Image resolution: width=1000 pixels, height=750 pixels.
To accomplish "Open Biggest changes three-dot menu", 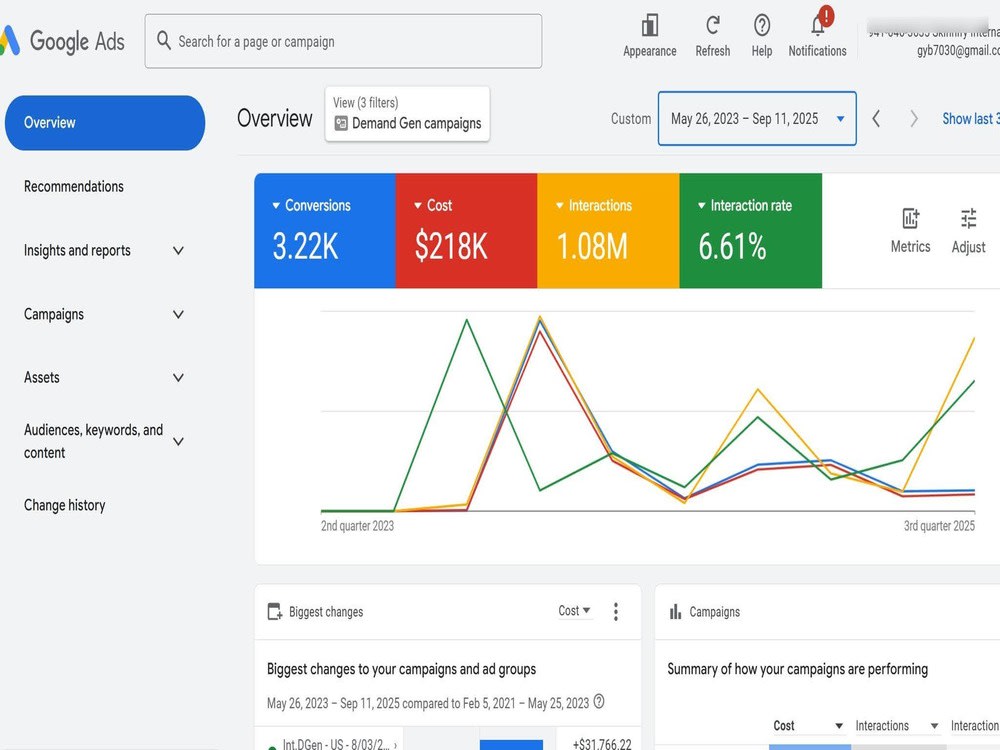I will 615,612.
